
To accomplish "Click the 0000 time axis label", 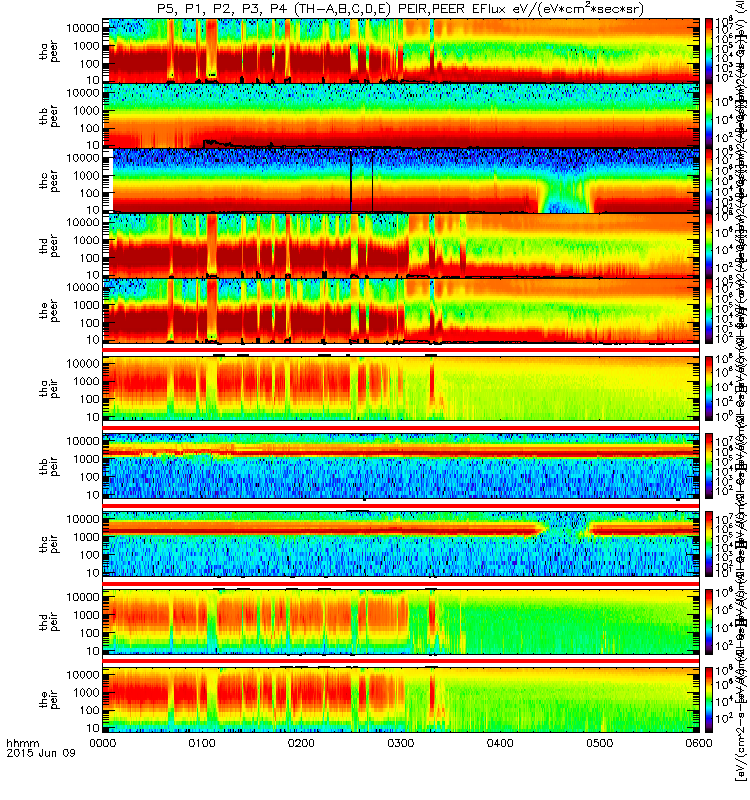I will [103, 743].
